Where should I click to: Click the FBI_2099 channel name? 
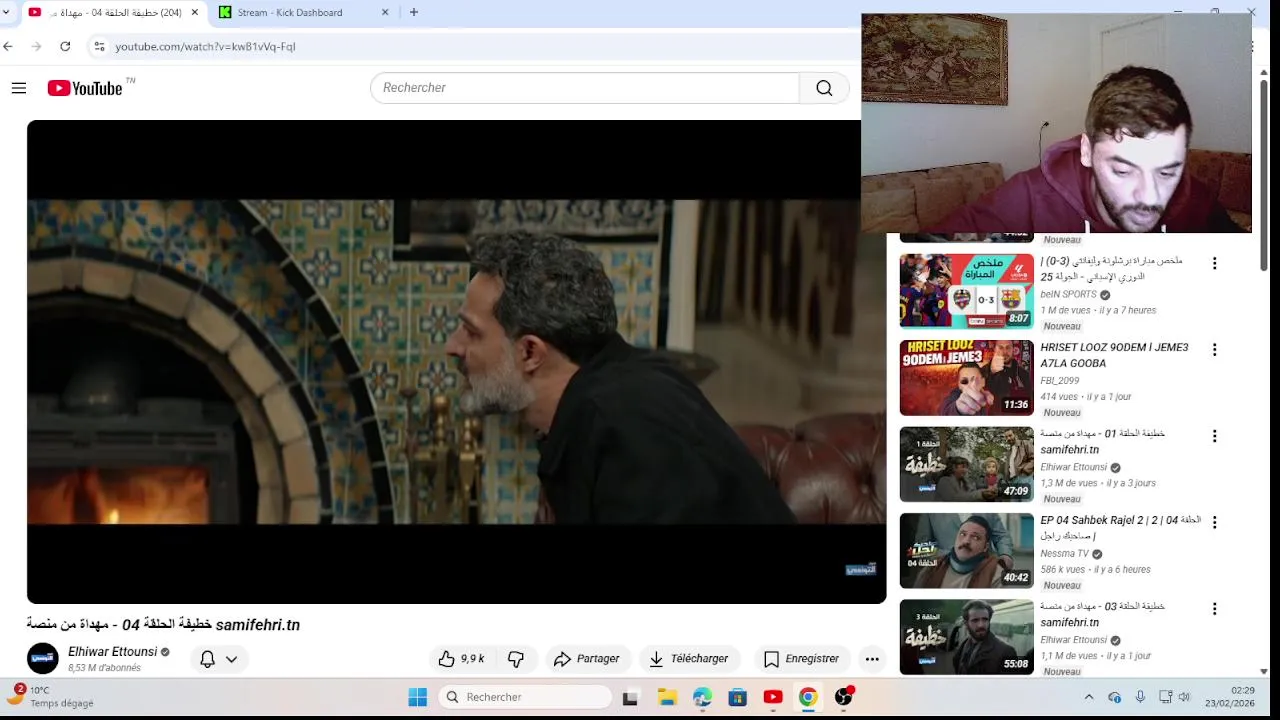[1060, 381]
